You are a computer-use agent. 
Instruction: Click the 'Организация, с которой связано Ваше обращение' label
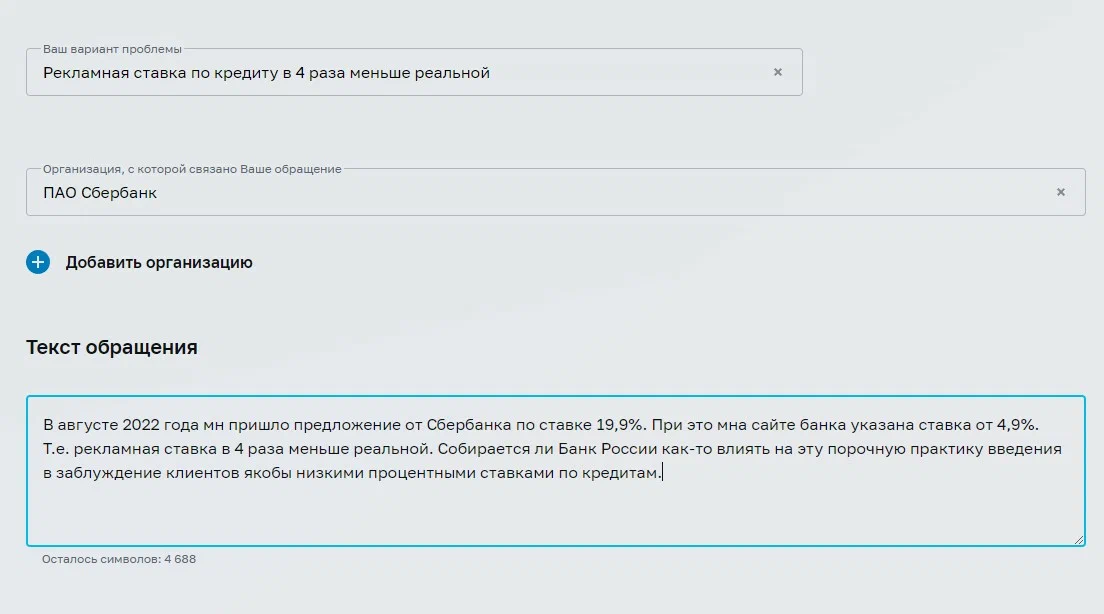[192, 169]
